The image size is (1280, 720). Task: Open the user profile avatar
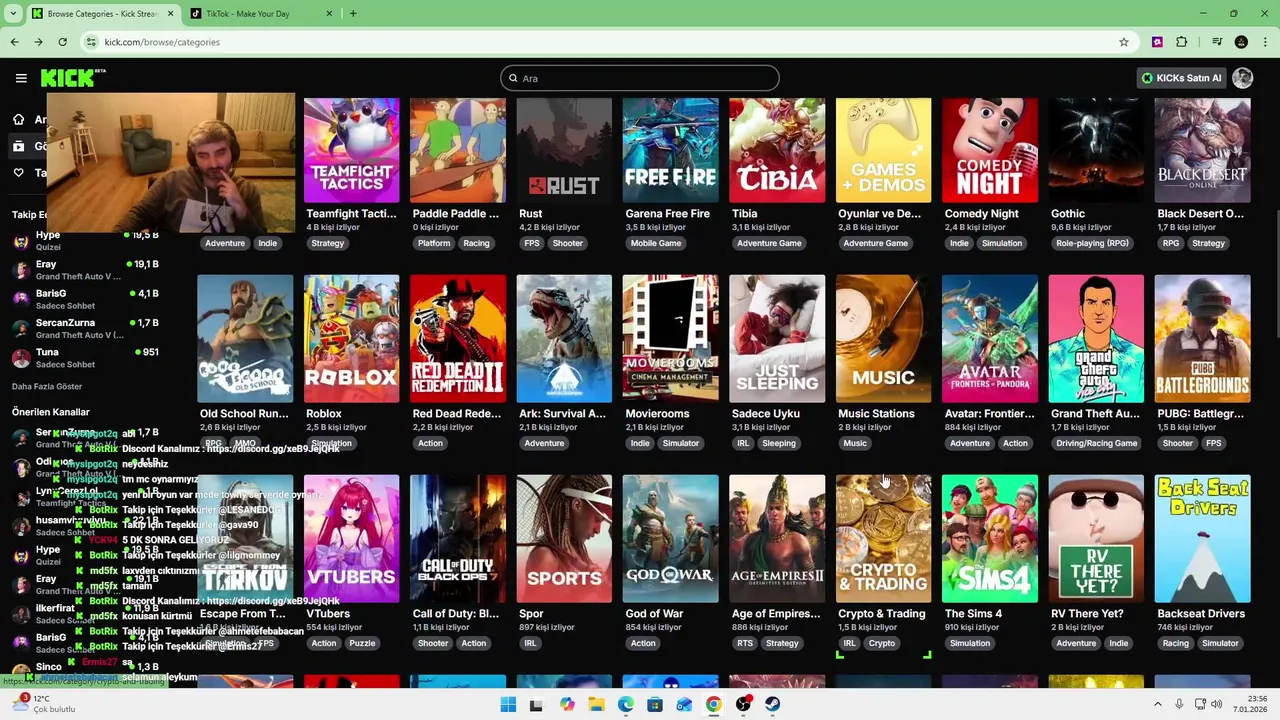(x=1243, y=78)
